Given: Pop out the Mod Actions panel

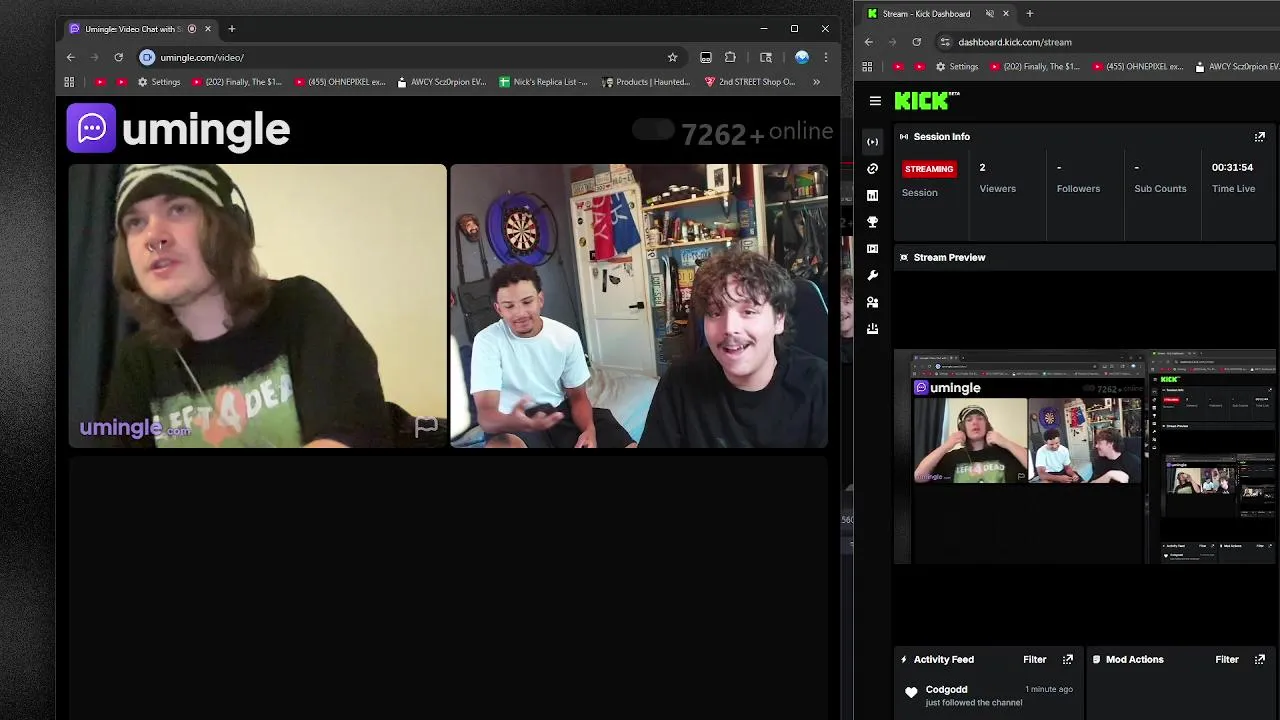Looking at the screenshot, I should 1260,660.
